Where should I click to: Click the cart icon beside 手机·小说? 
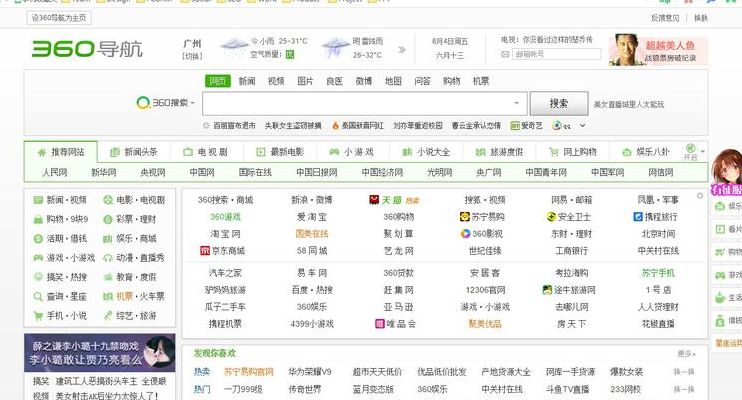(38, 316)
